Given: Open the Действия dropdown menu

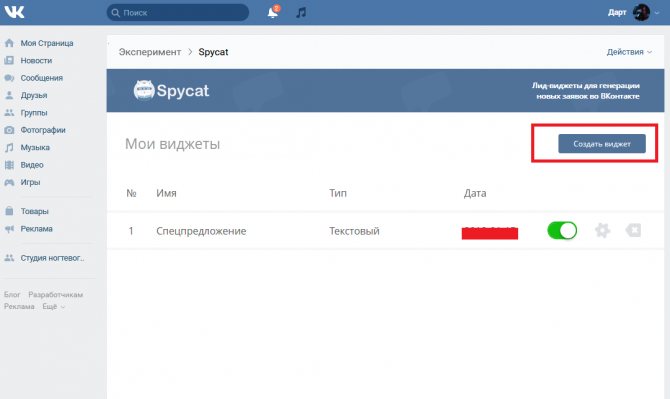Looking at the screenshot, I should tap(629, 52).
